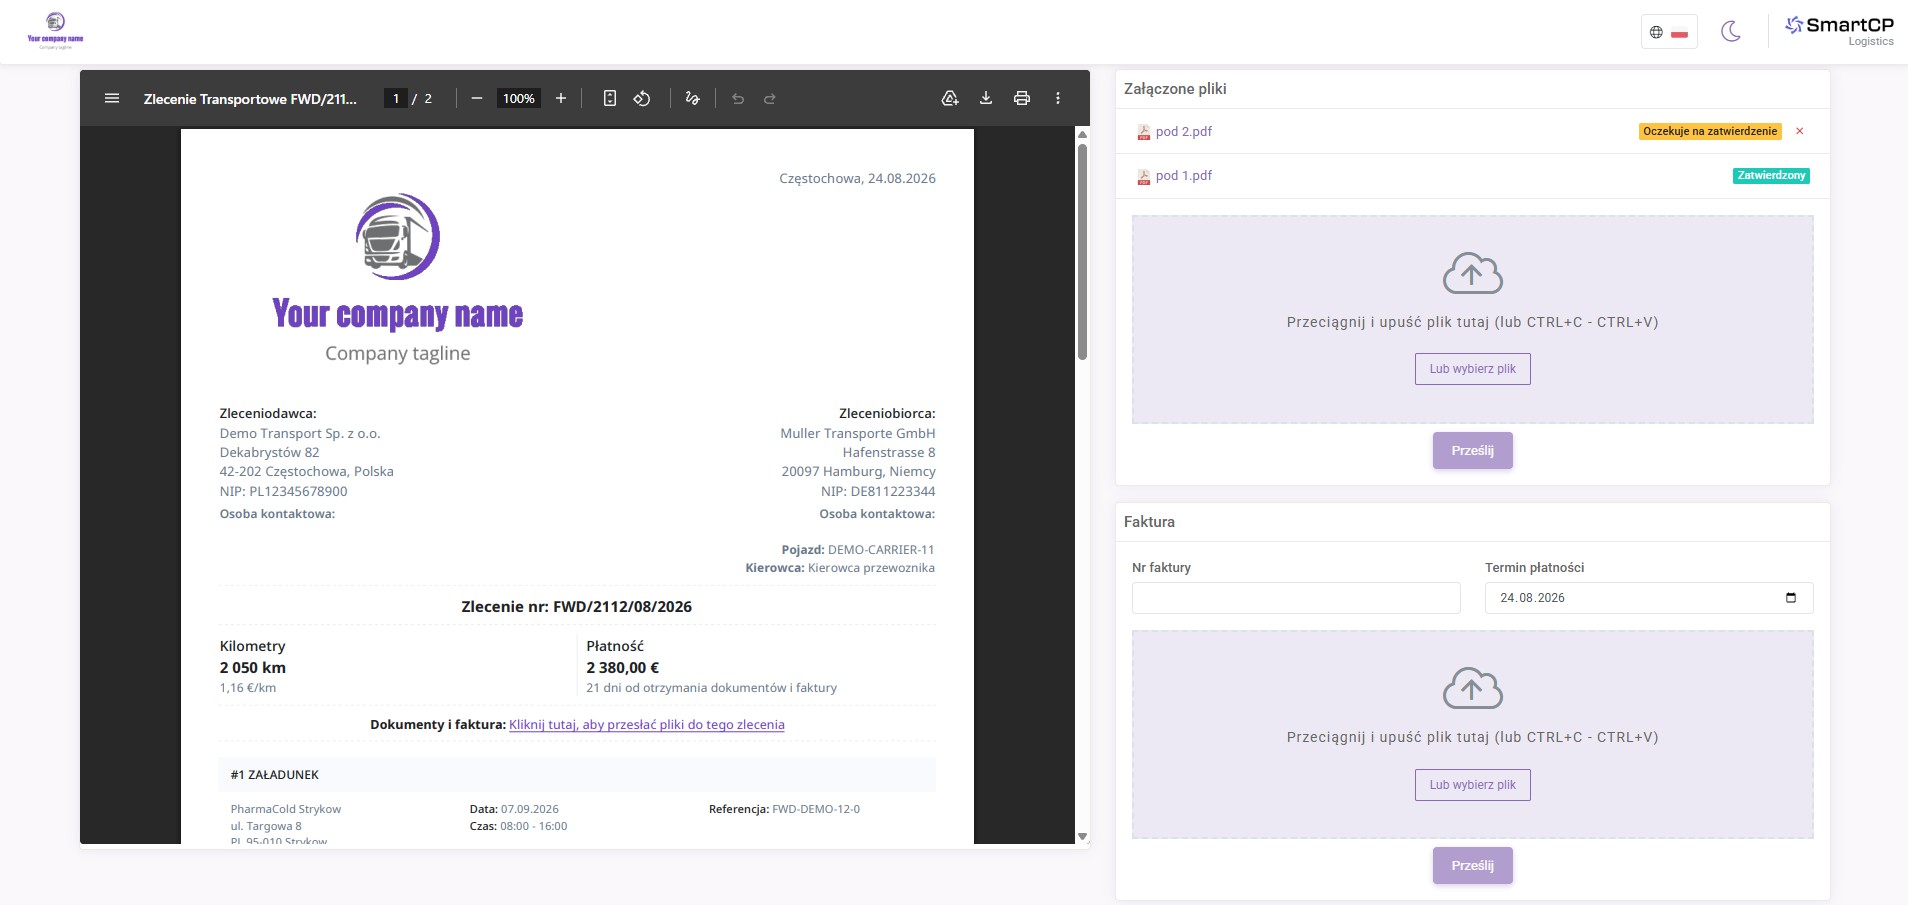Click the PDF page number field

click(396, 98)
